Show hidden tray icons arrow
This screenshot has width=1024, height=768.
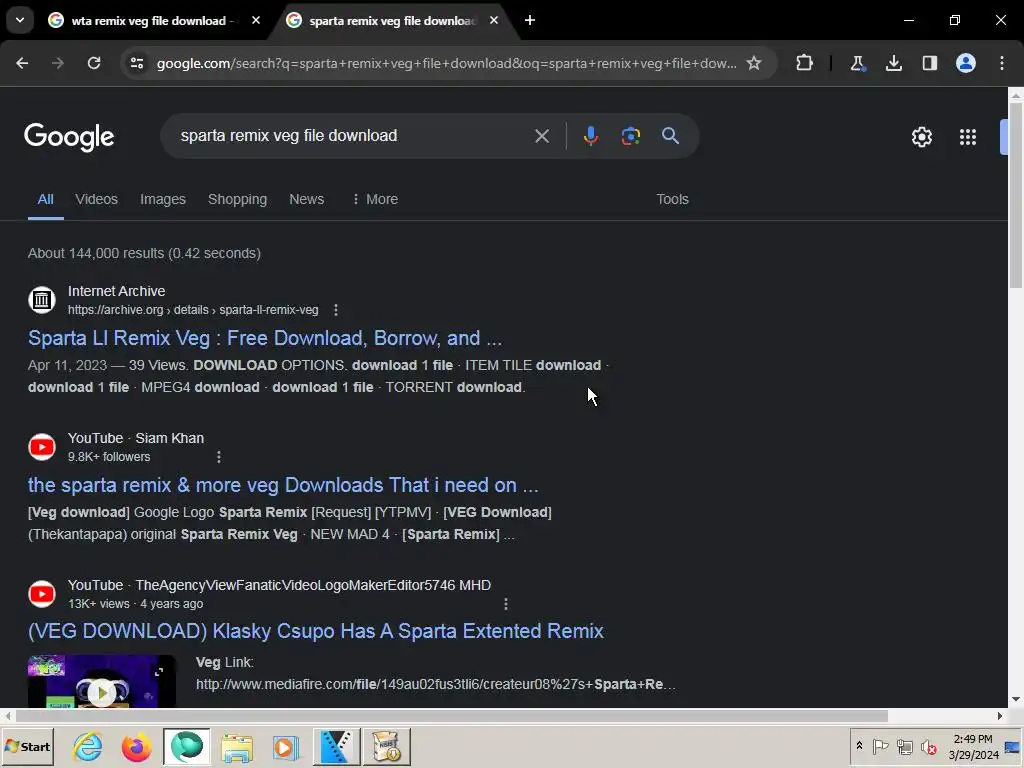tap(859, 746)
